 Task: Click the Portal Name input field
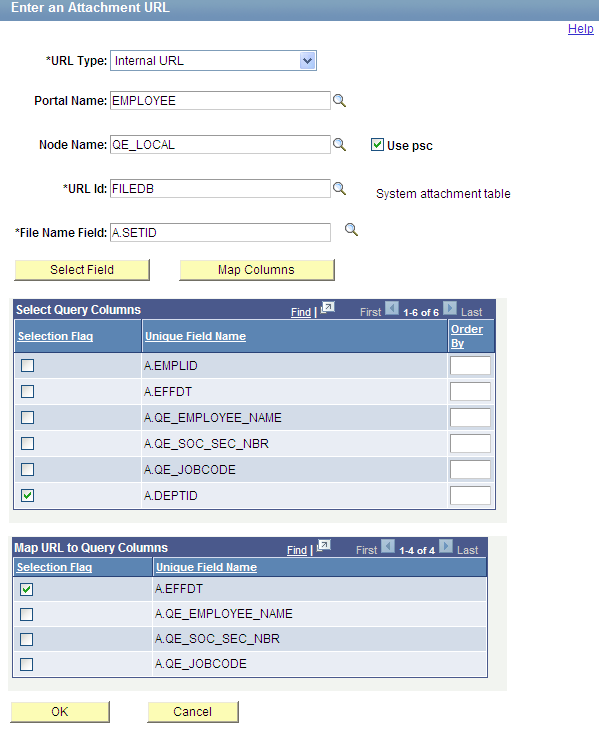(220, 101)
